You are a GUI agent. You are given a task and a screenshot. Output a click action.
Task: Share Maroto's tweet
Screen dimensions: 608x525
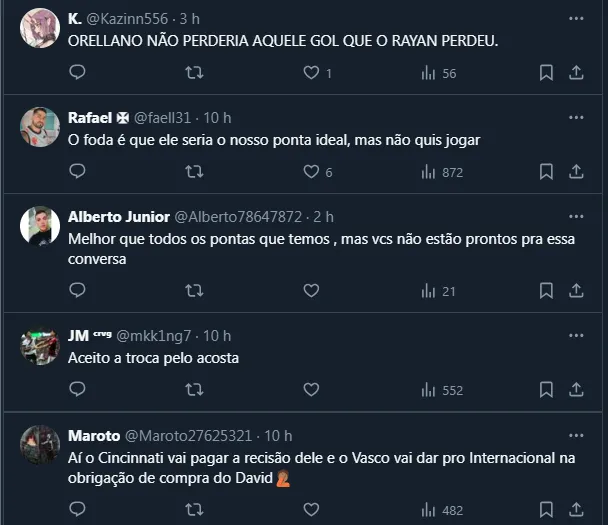pos(576,509)
